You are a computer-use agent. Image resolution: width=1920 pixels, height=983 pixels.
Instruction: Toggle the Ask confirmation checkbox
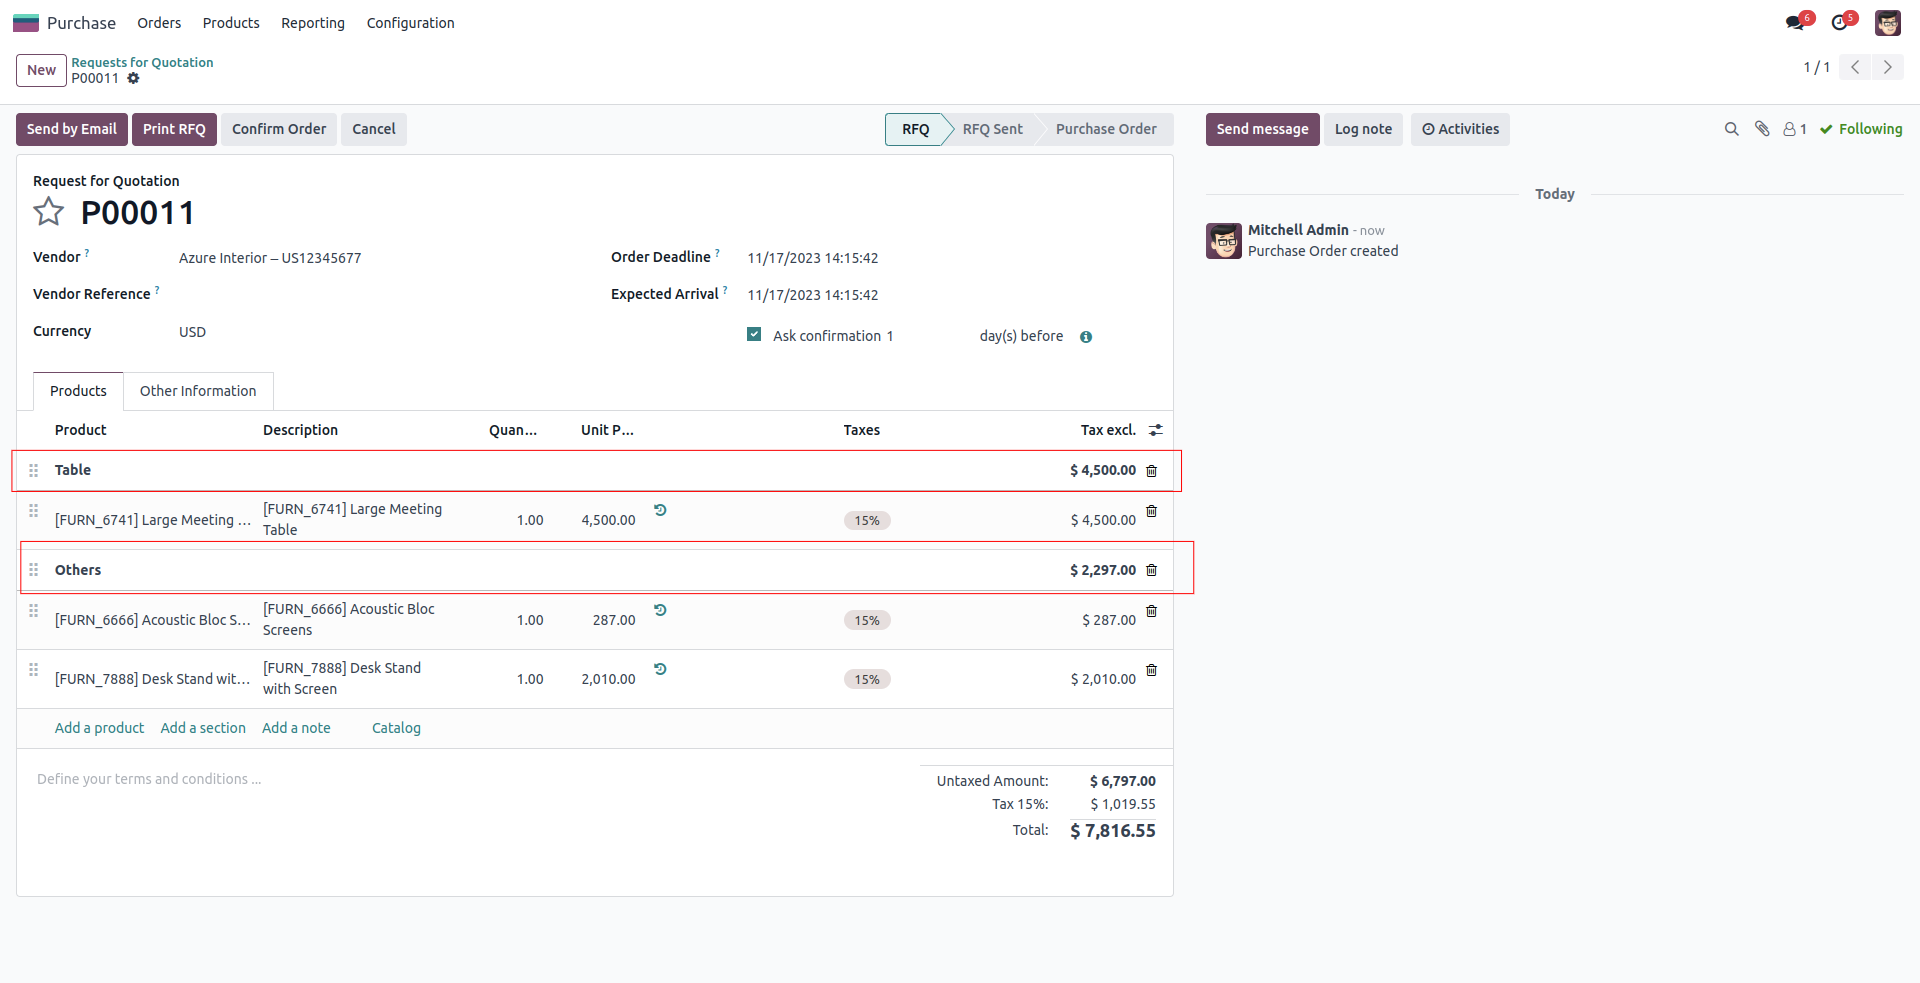pos(754,335)
